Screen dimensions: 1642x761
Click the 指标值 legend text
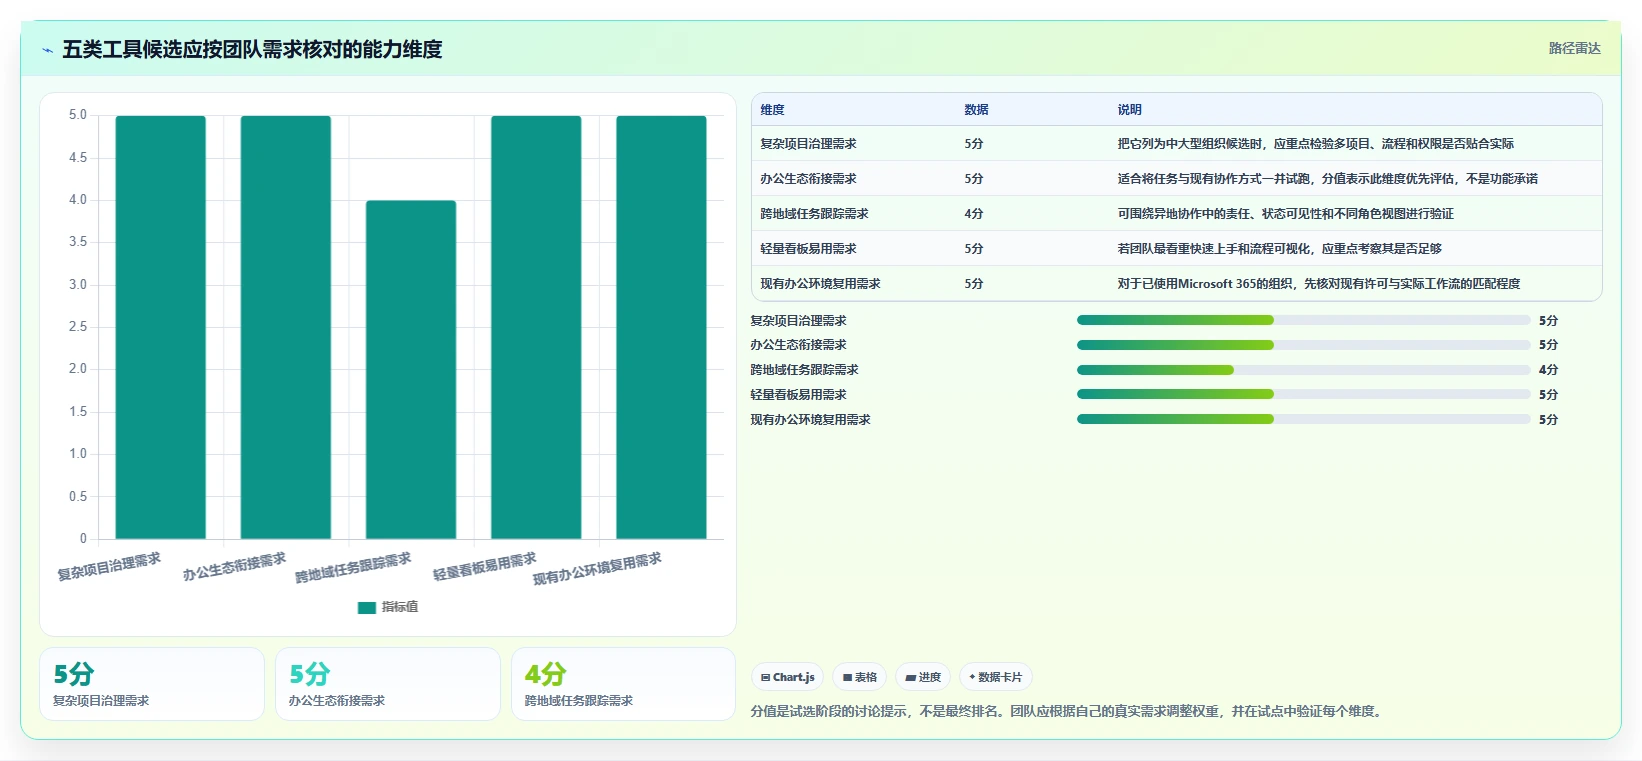coord(400,607)
